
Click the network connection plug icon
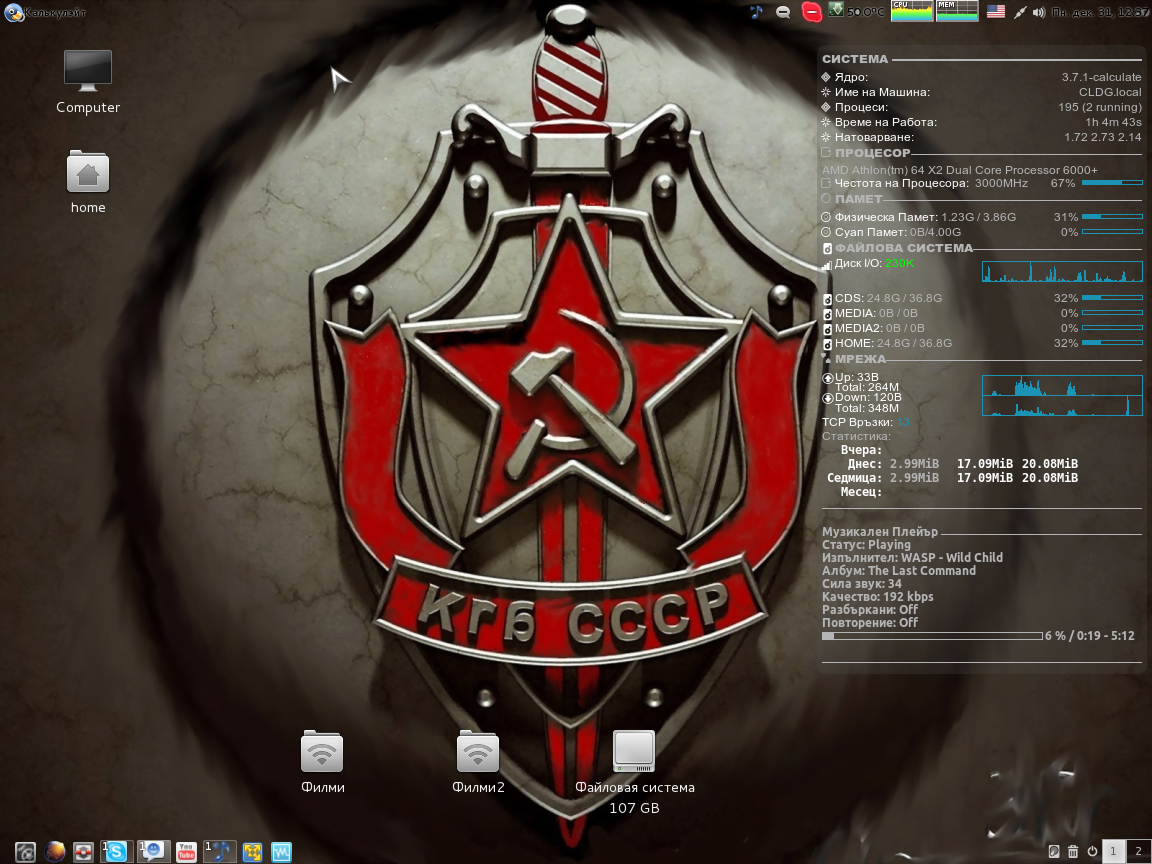(x=1019, y=12)
